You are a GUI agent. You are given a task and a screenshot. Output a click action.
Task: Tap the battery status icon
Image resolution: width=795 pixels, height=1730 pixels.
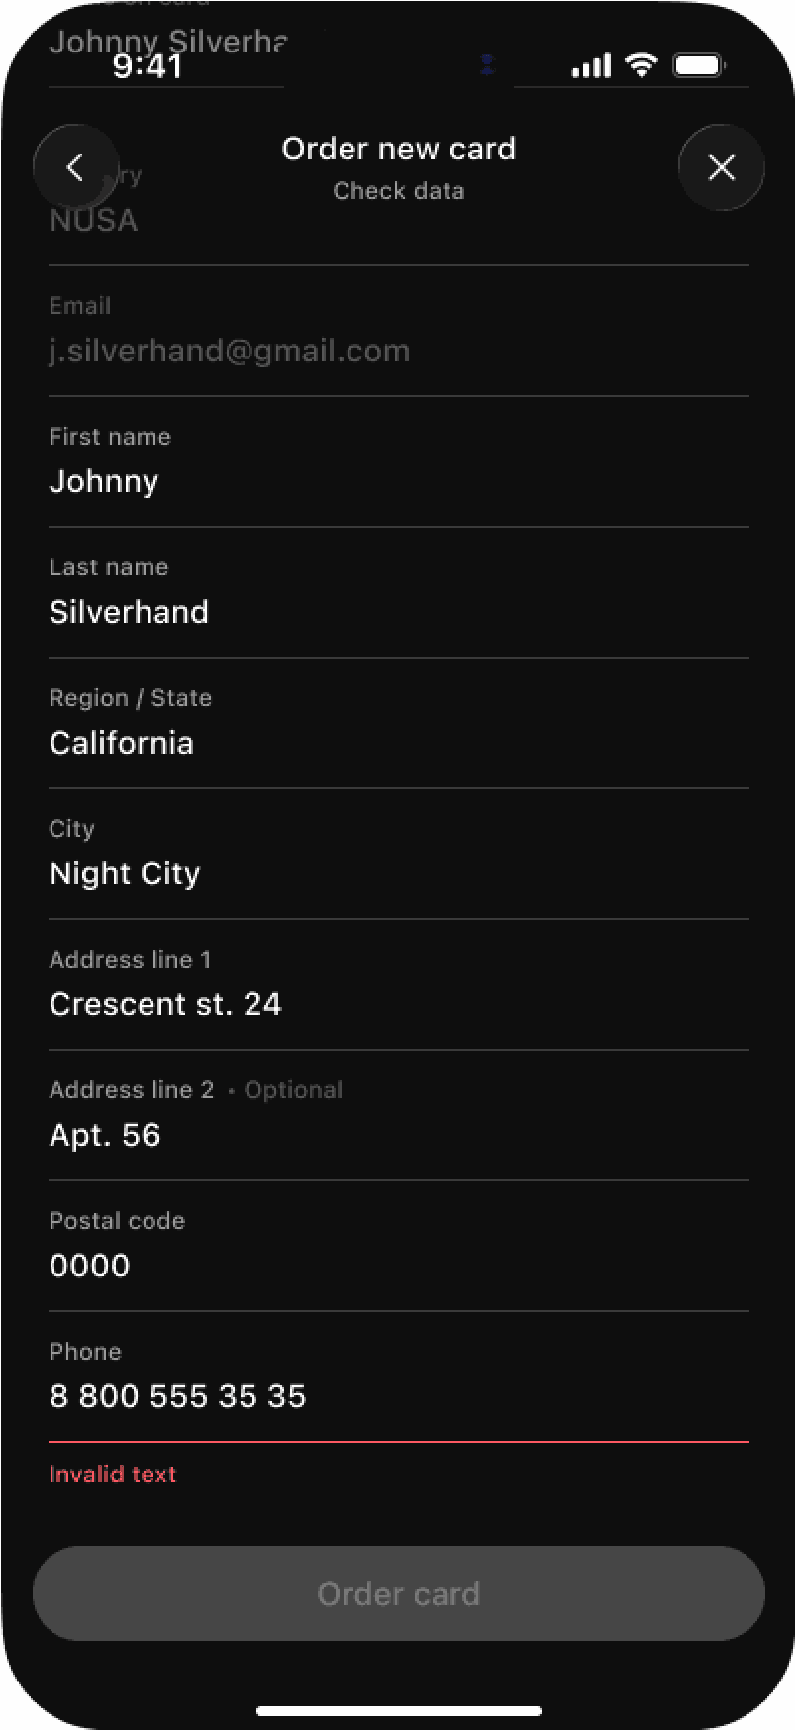click(699, 66)
